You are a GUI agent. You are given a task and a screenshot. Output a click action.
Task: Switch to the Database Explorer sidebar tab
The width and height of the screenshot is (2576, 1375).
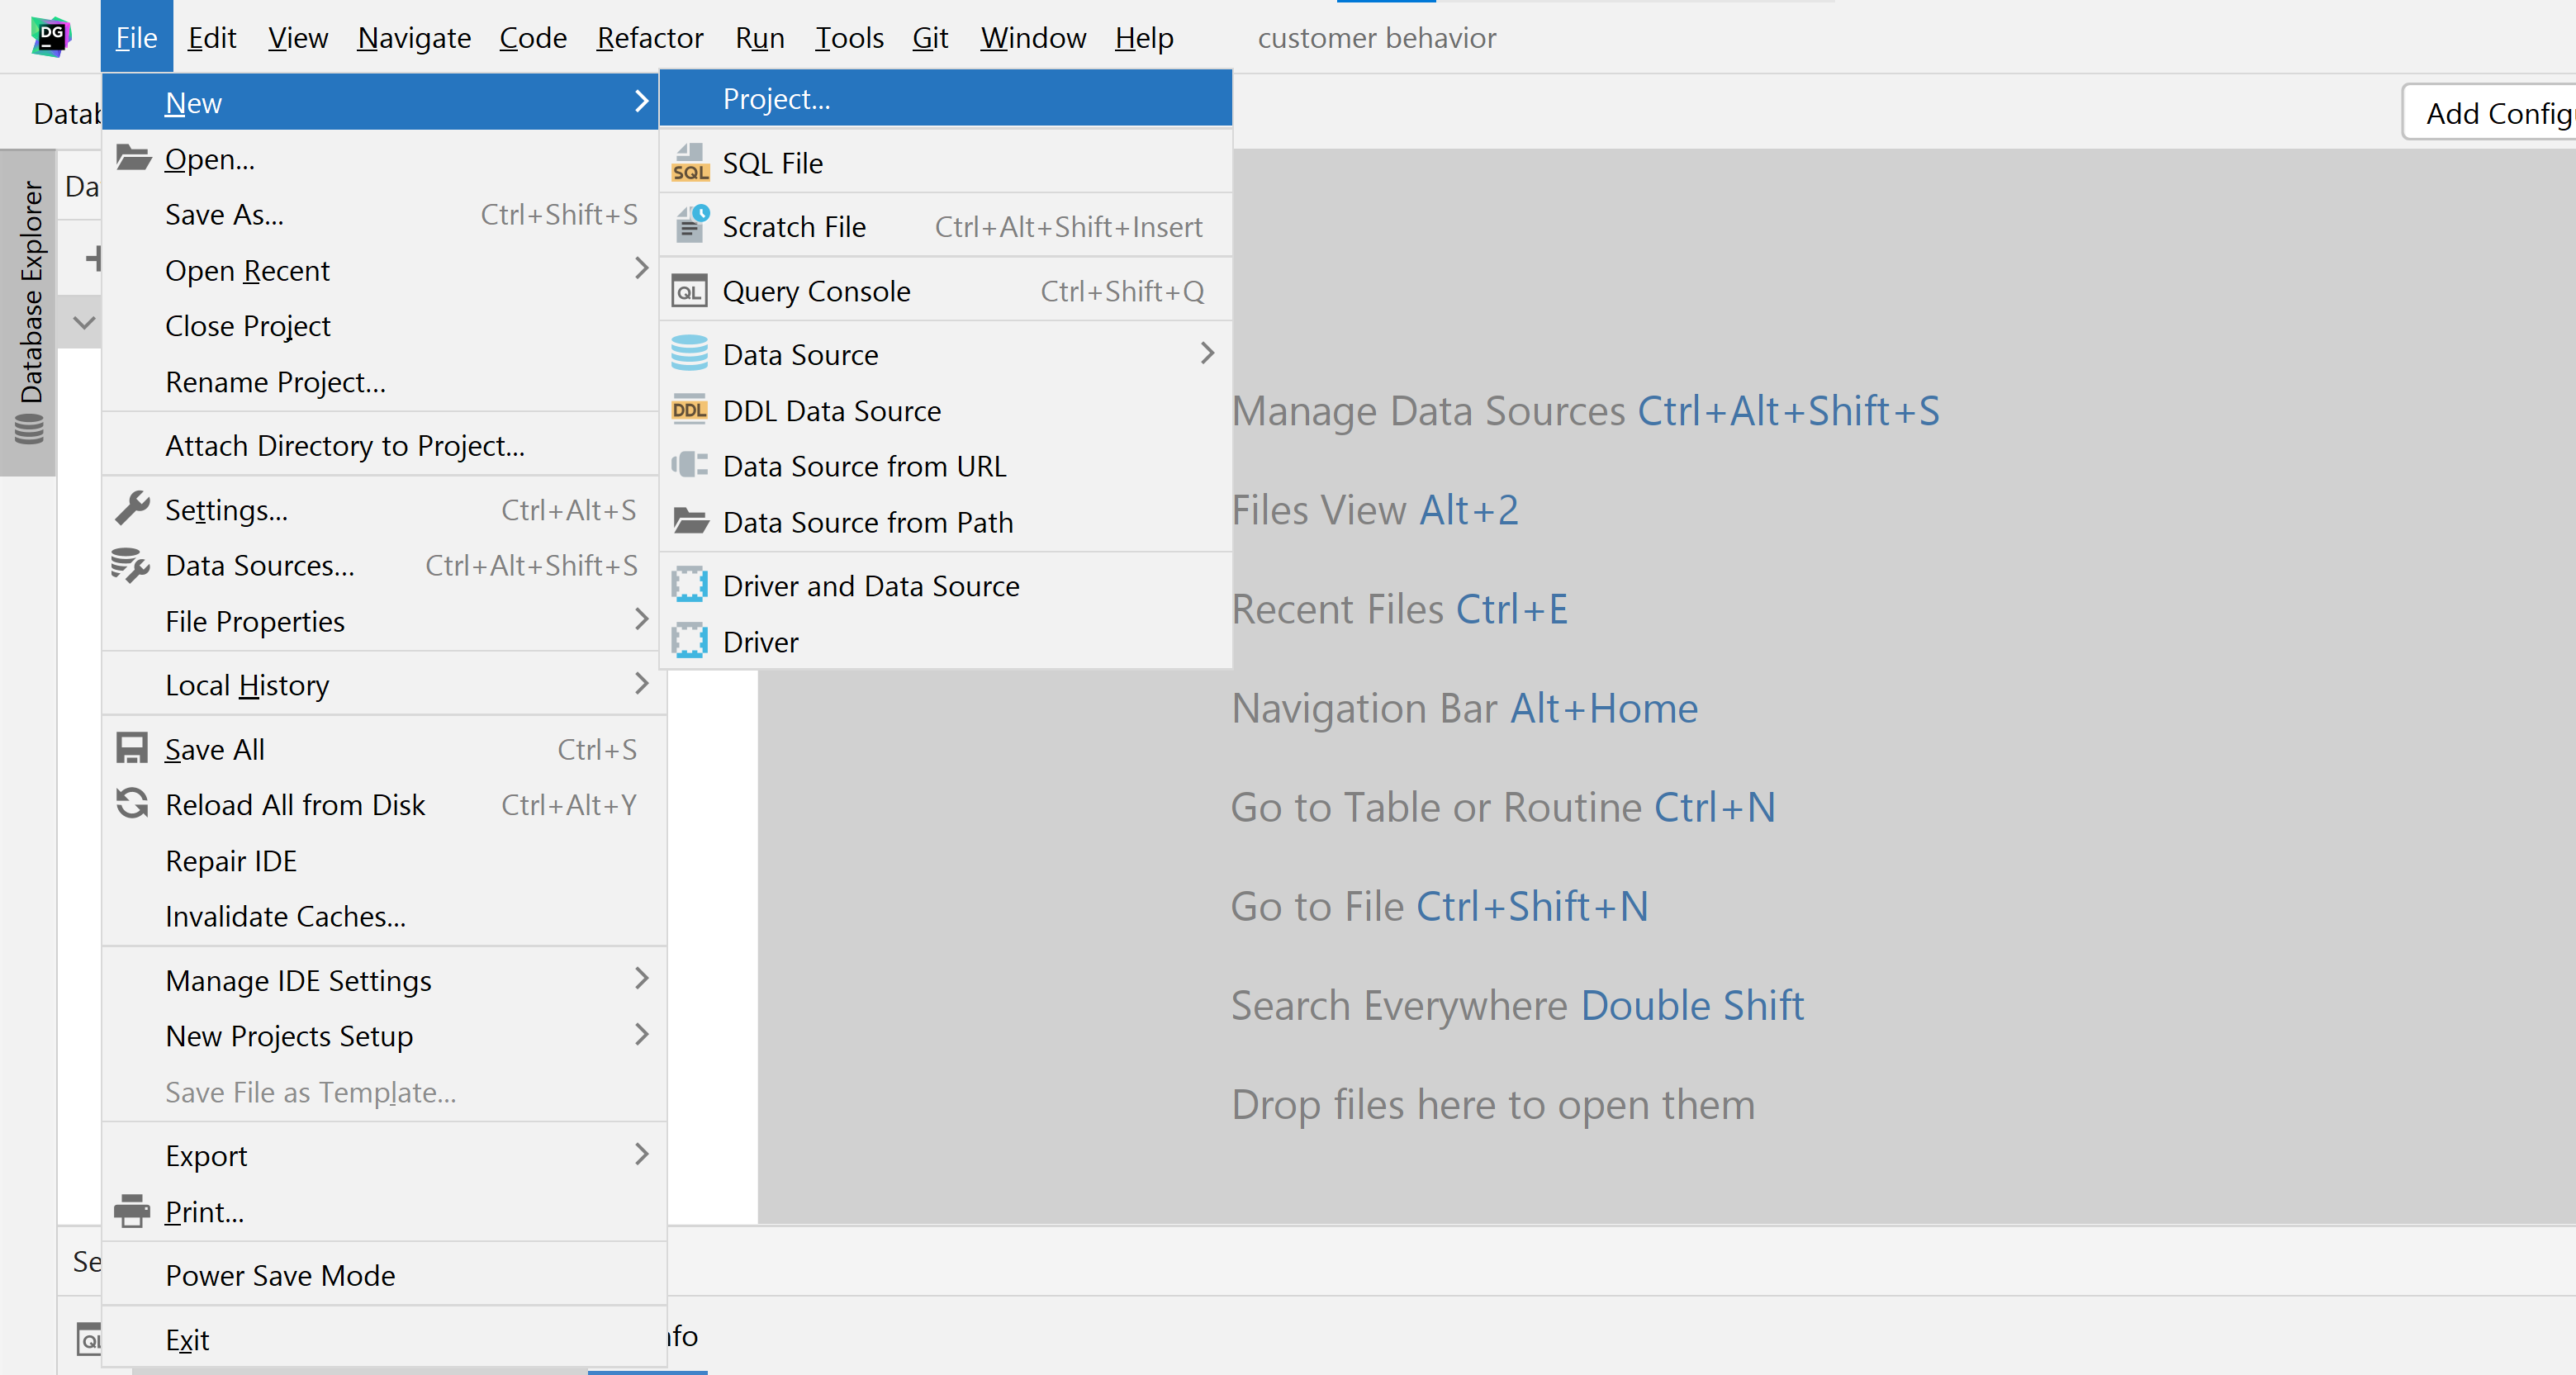(32, 305)
